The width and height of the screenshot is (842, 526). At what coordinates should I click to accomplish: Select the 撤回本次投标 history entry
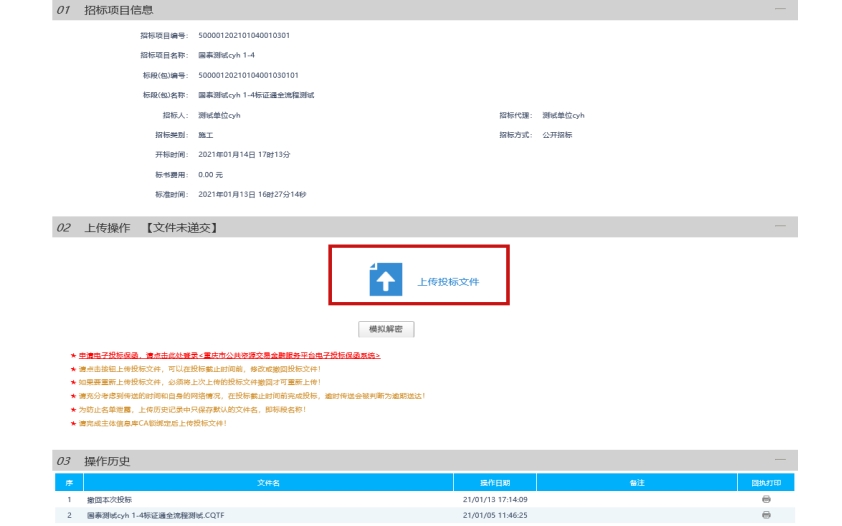click(110, 499)
